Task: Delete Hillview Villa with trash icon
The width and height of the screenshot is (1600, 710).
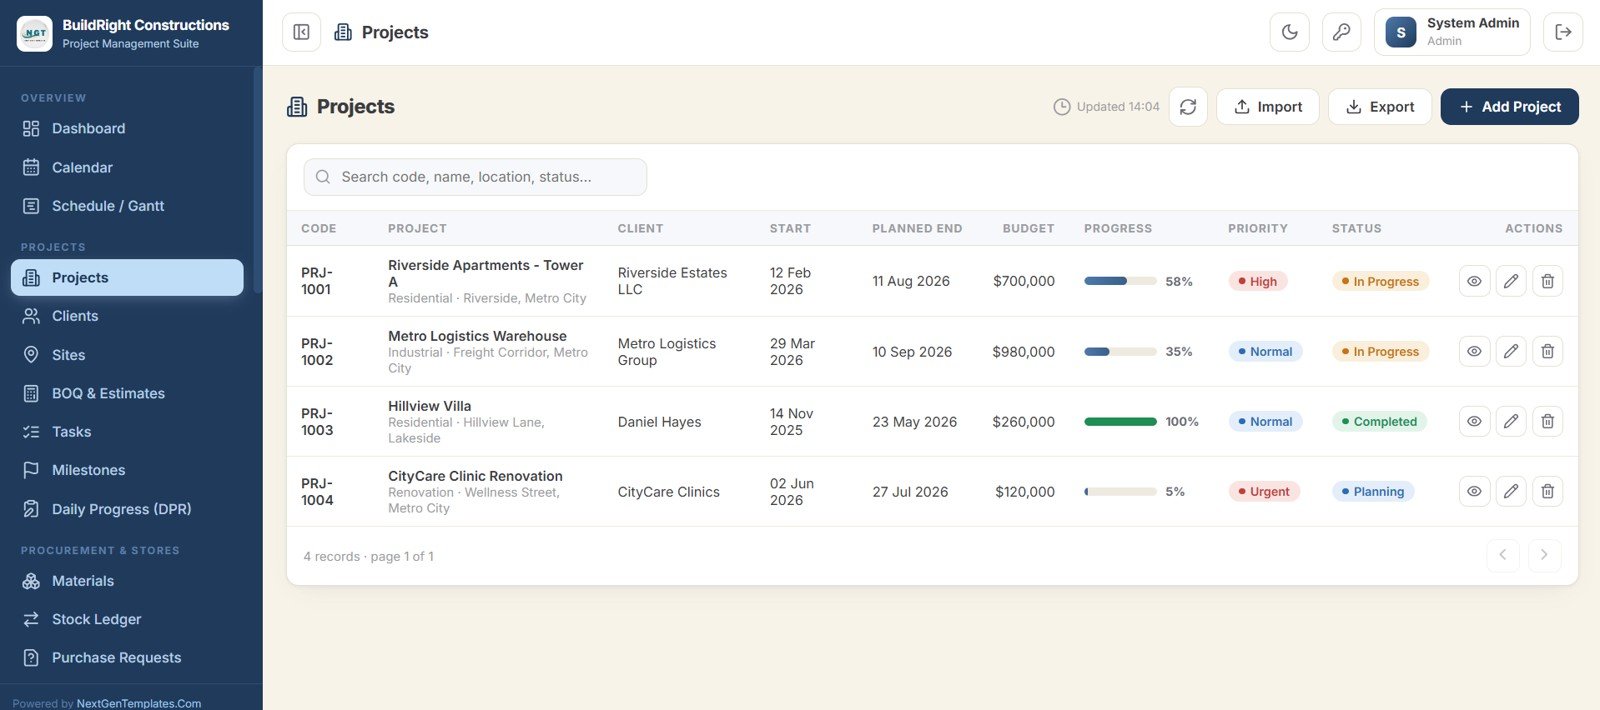Action: tap(1547, 421)
